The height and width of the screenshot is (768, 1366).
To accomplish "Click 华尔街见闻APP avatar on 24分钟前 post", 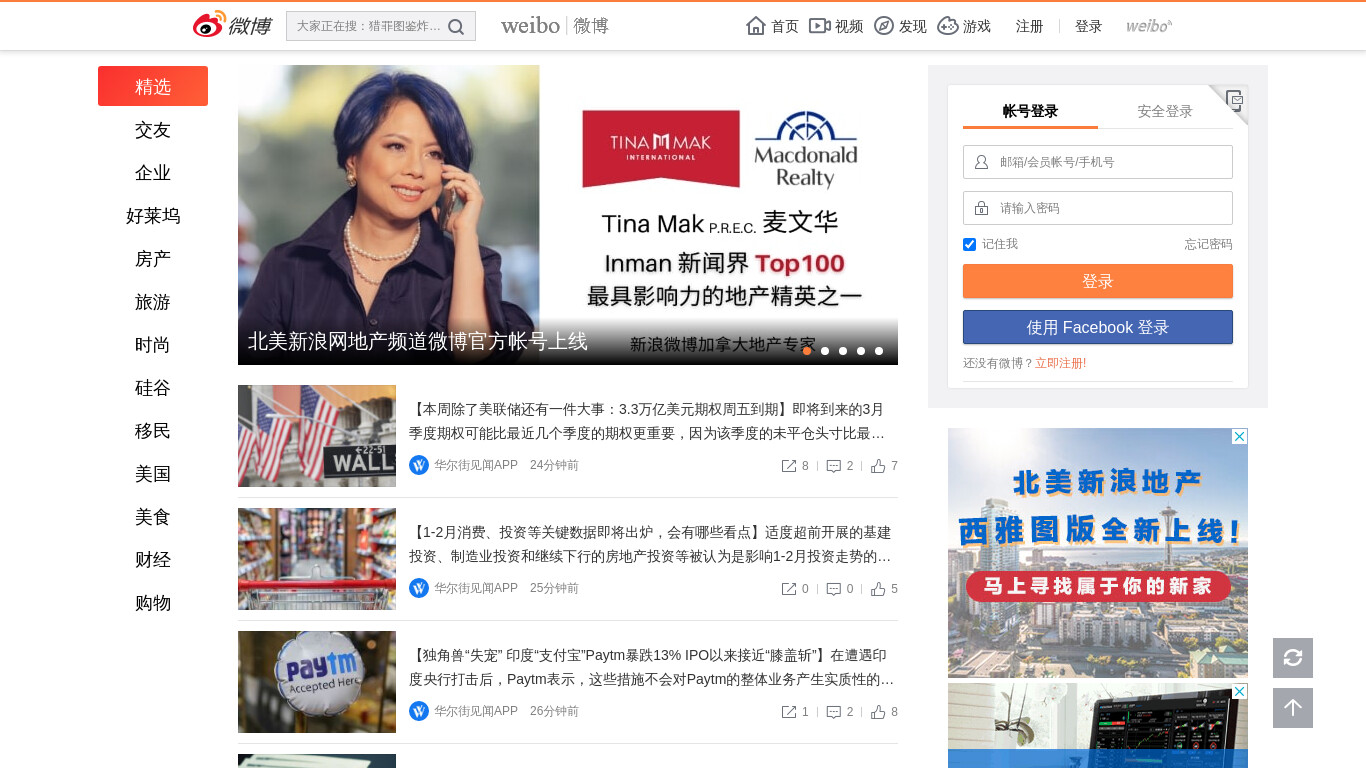I will (x=419, y=465).
